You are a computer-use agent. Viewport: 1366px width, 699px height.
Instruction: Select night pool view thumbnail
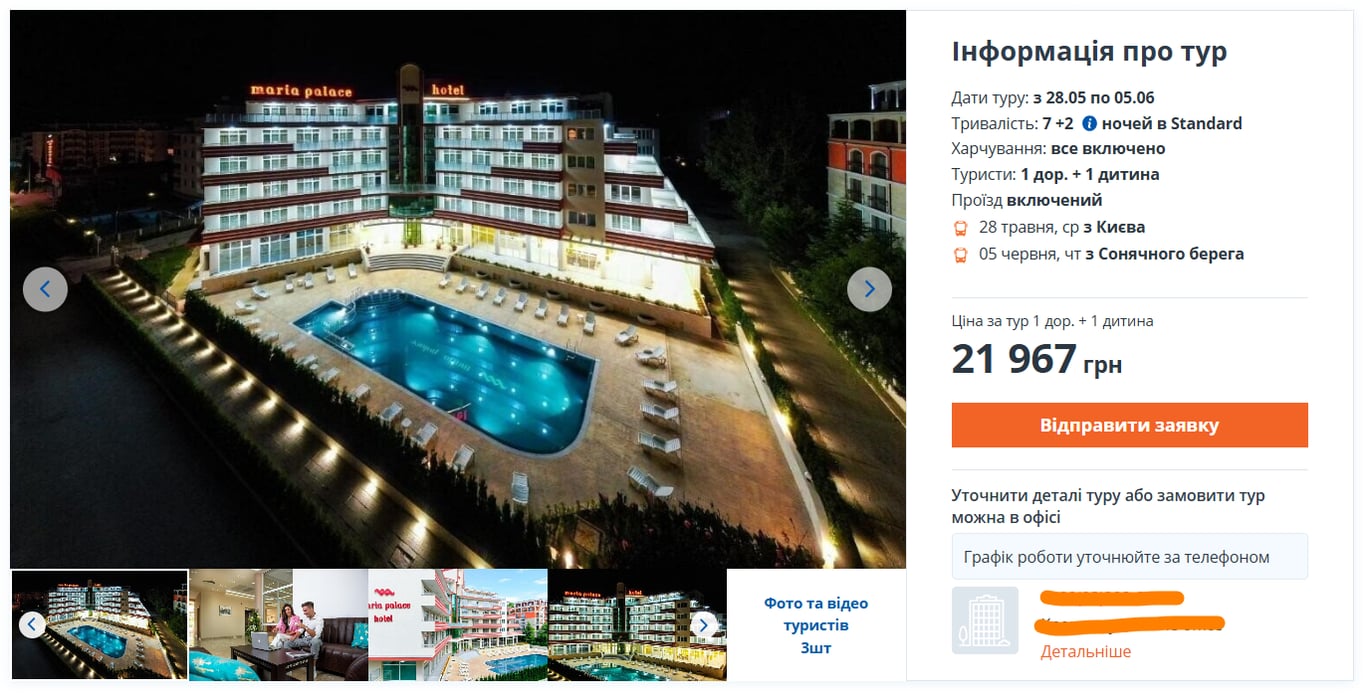(x=99, y=625)
